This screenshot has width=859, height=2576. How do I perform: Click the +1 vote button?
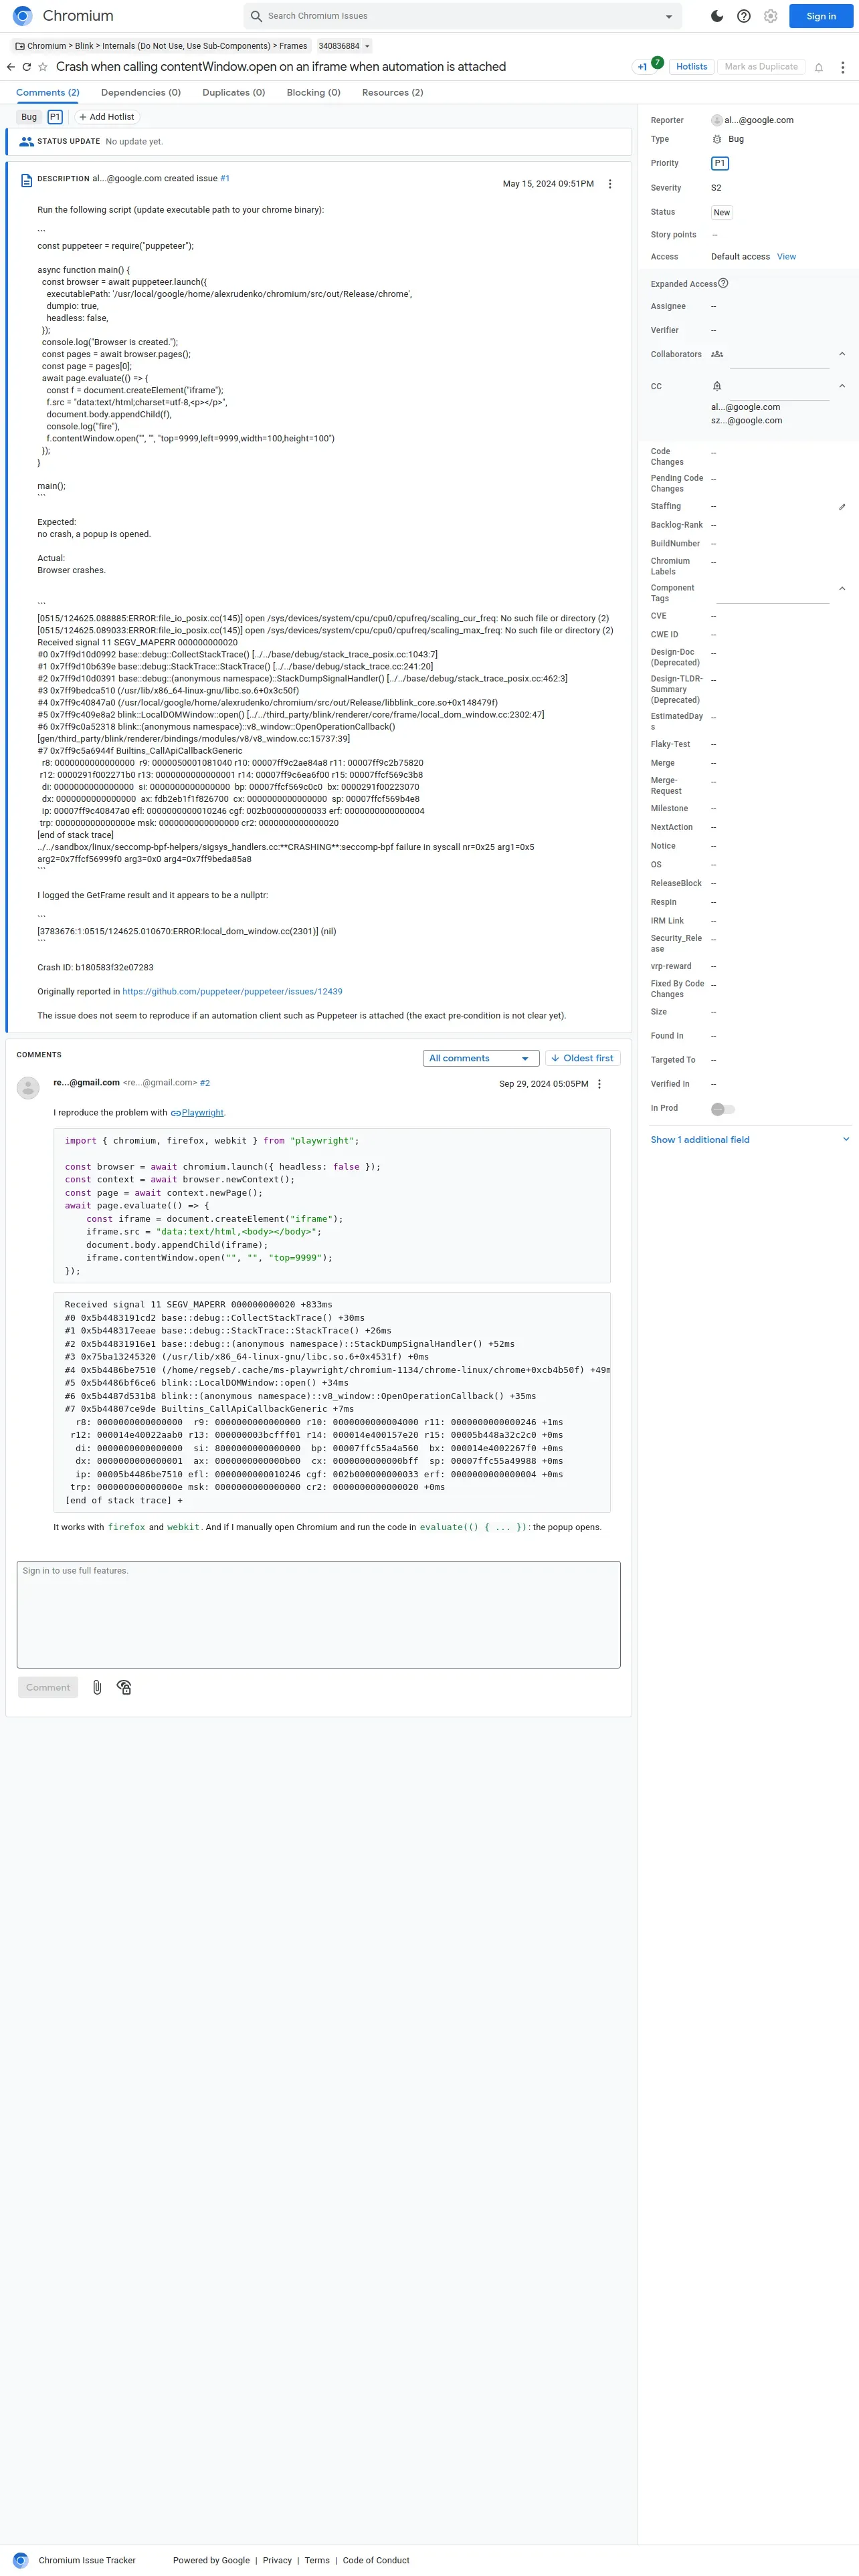[x=642, y=67]
